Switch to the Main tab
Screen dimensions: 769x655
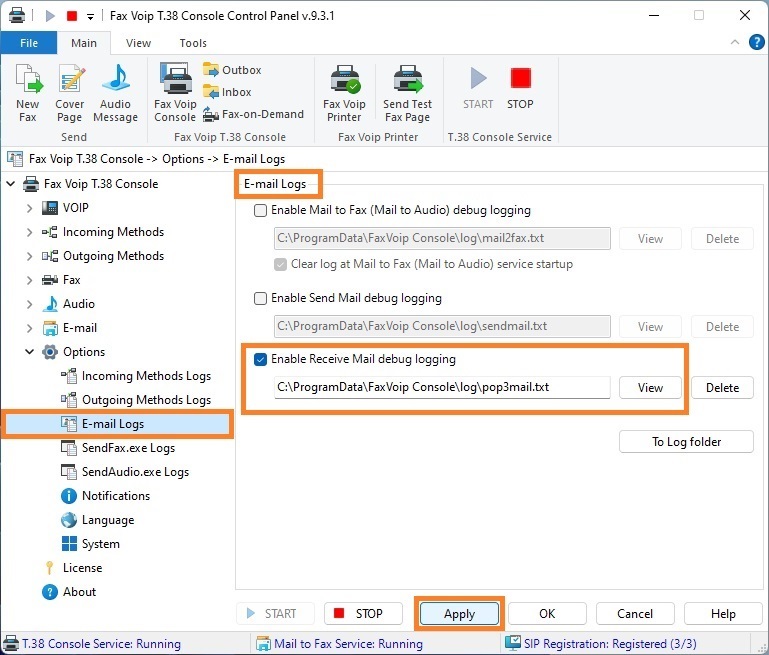click(x=84, y=43)
